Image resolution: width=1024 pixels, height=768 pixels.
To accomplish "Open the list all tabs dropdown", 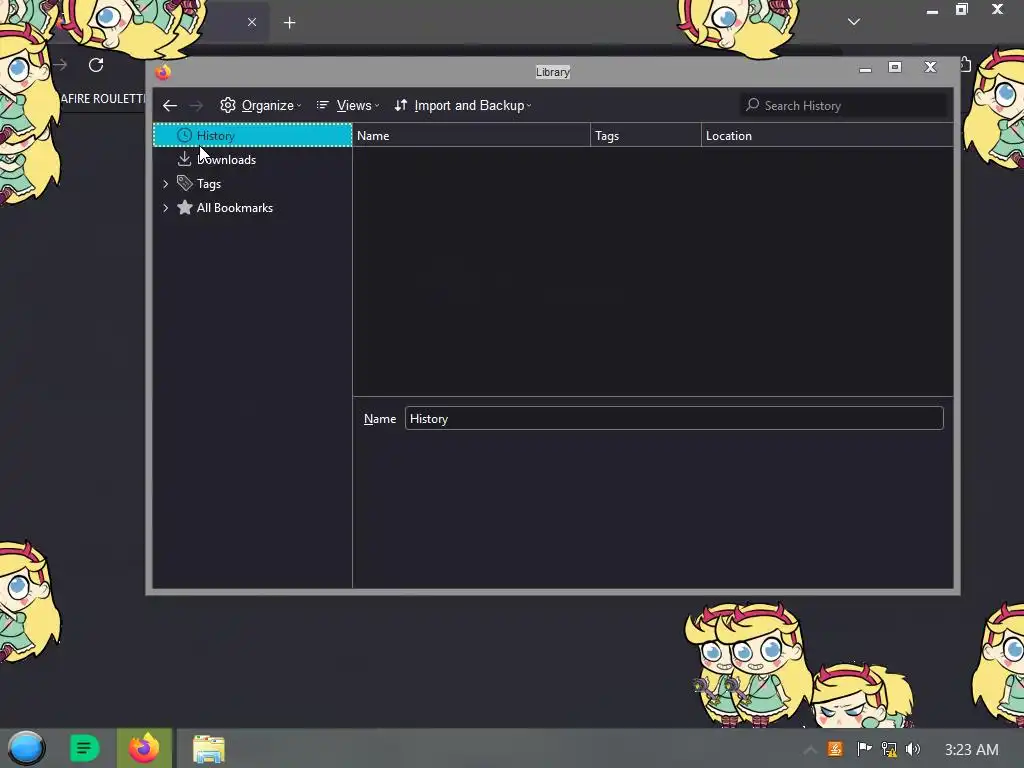I will point(854,22).
